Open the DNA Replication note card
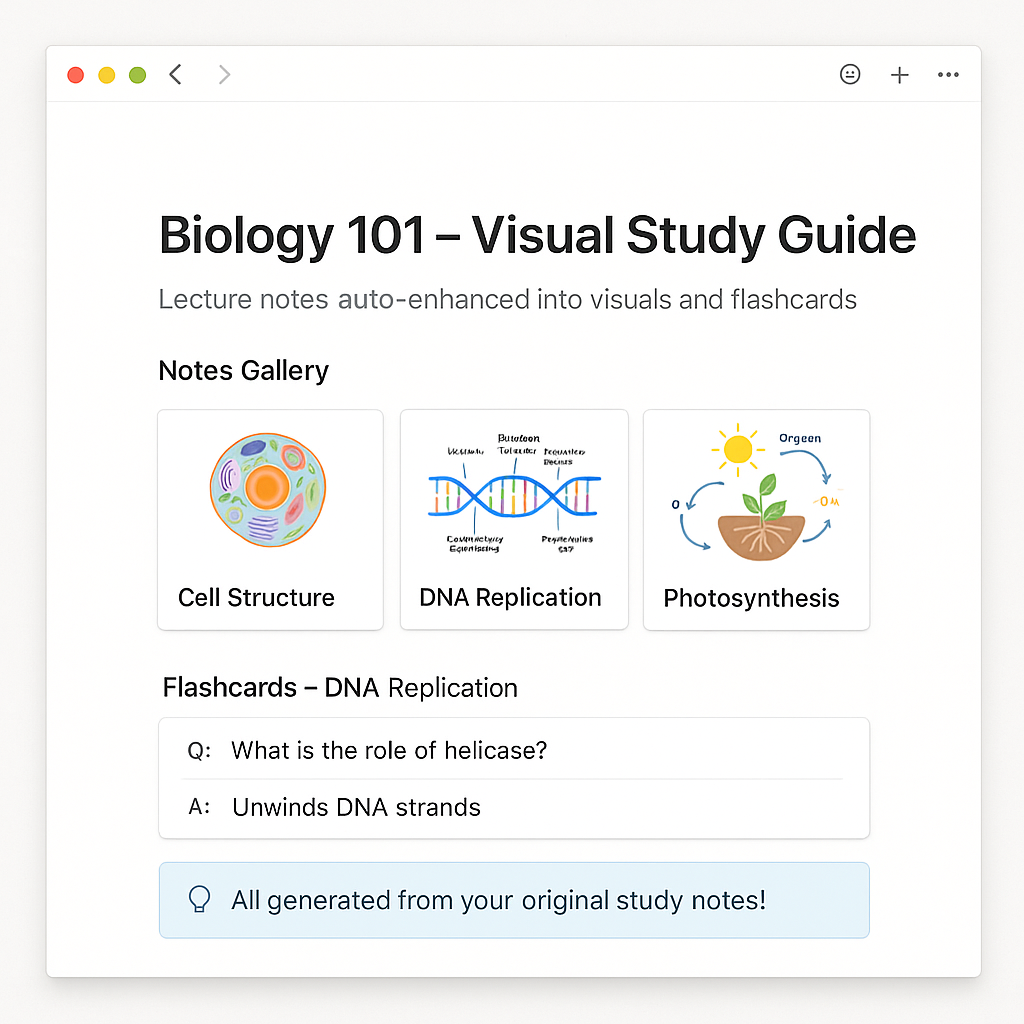1024x1024 pixels. click(514, 520)
